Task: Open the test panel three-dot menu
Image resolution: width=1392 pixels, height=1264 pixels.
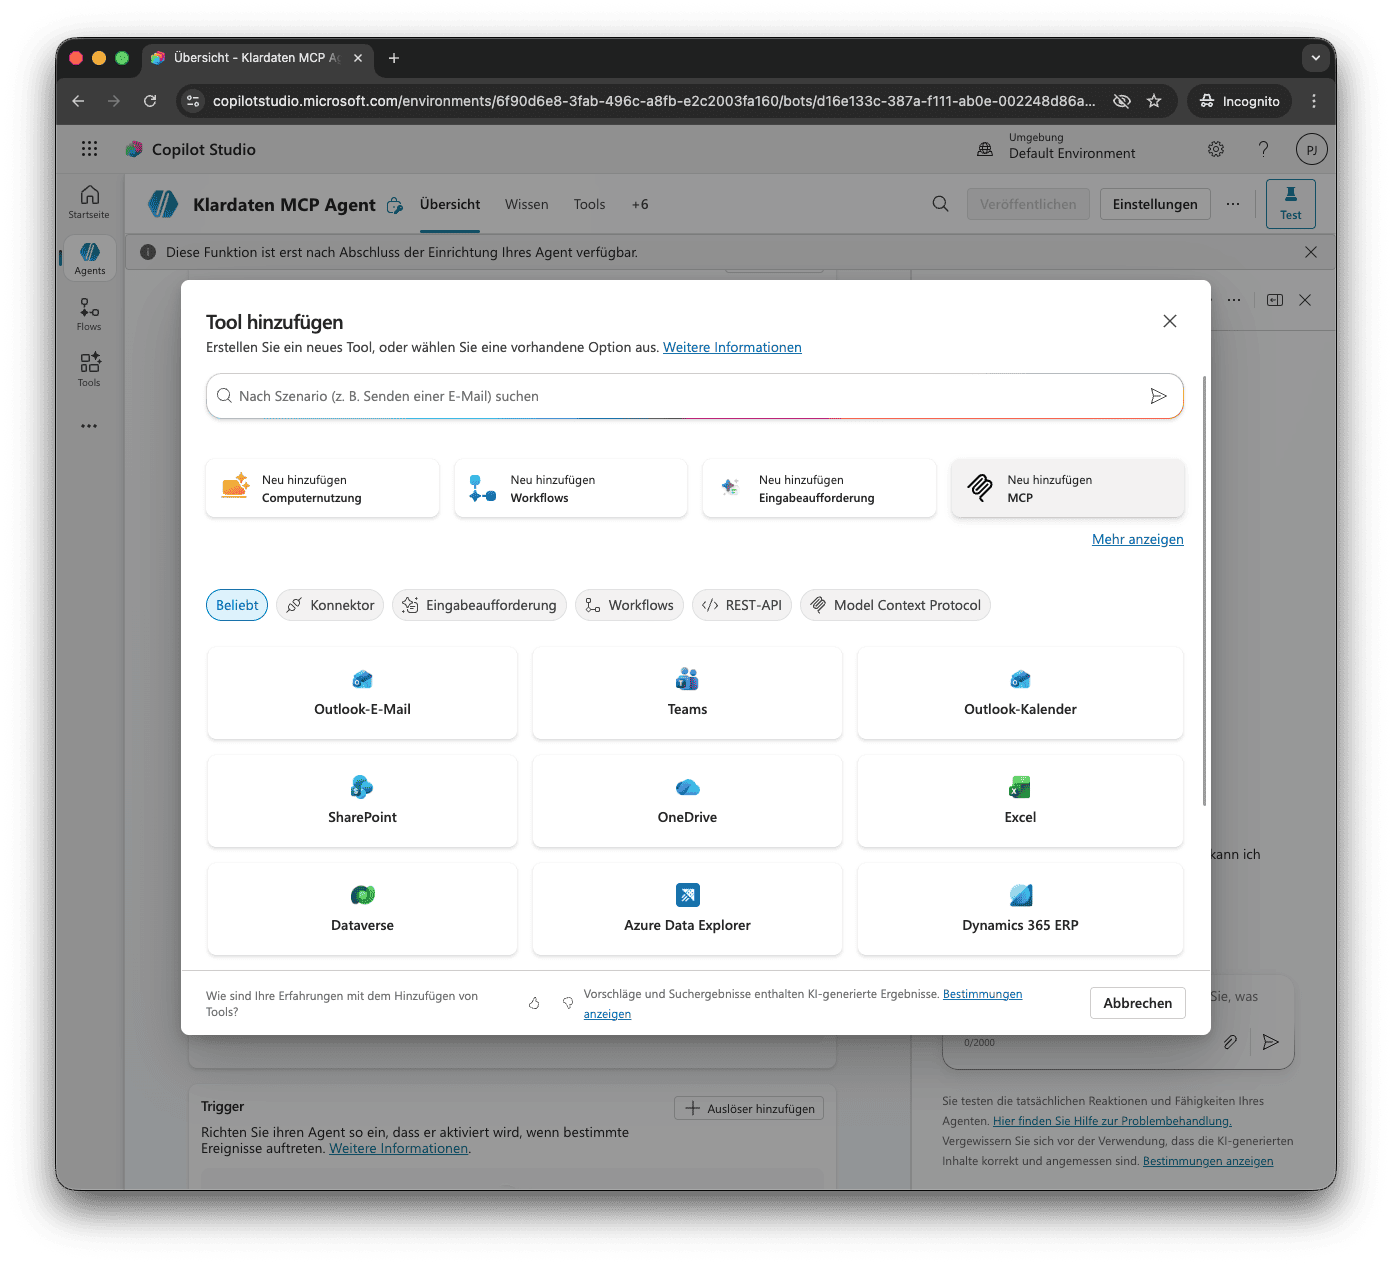Action: 1234,300
